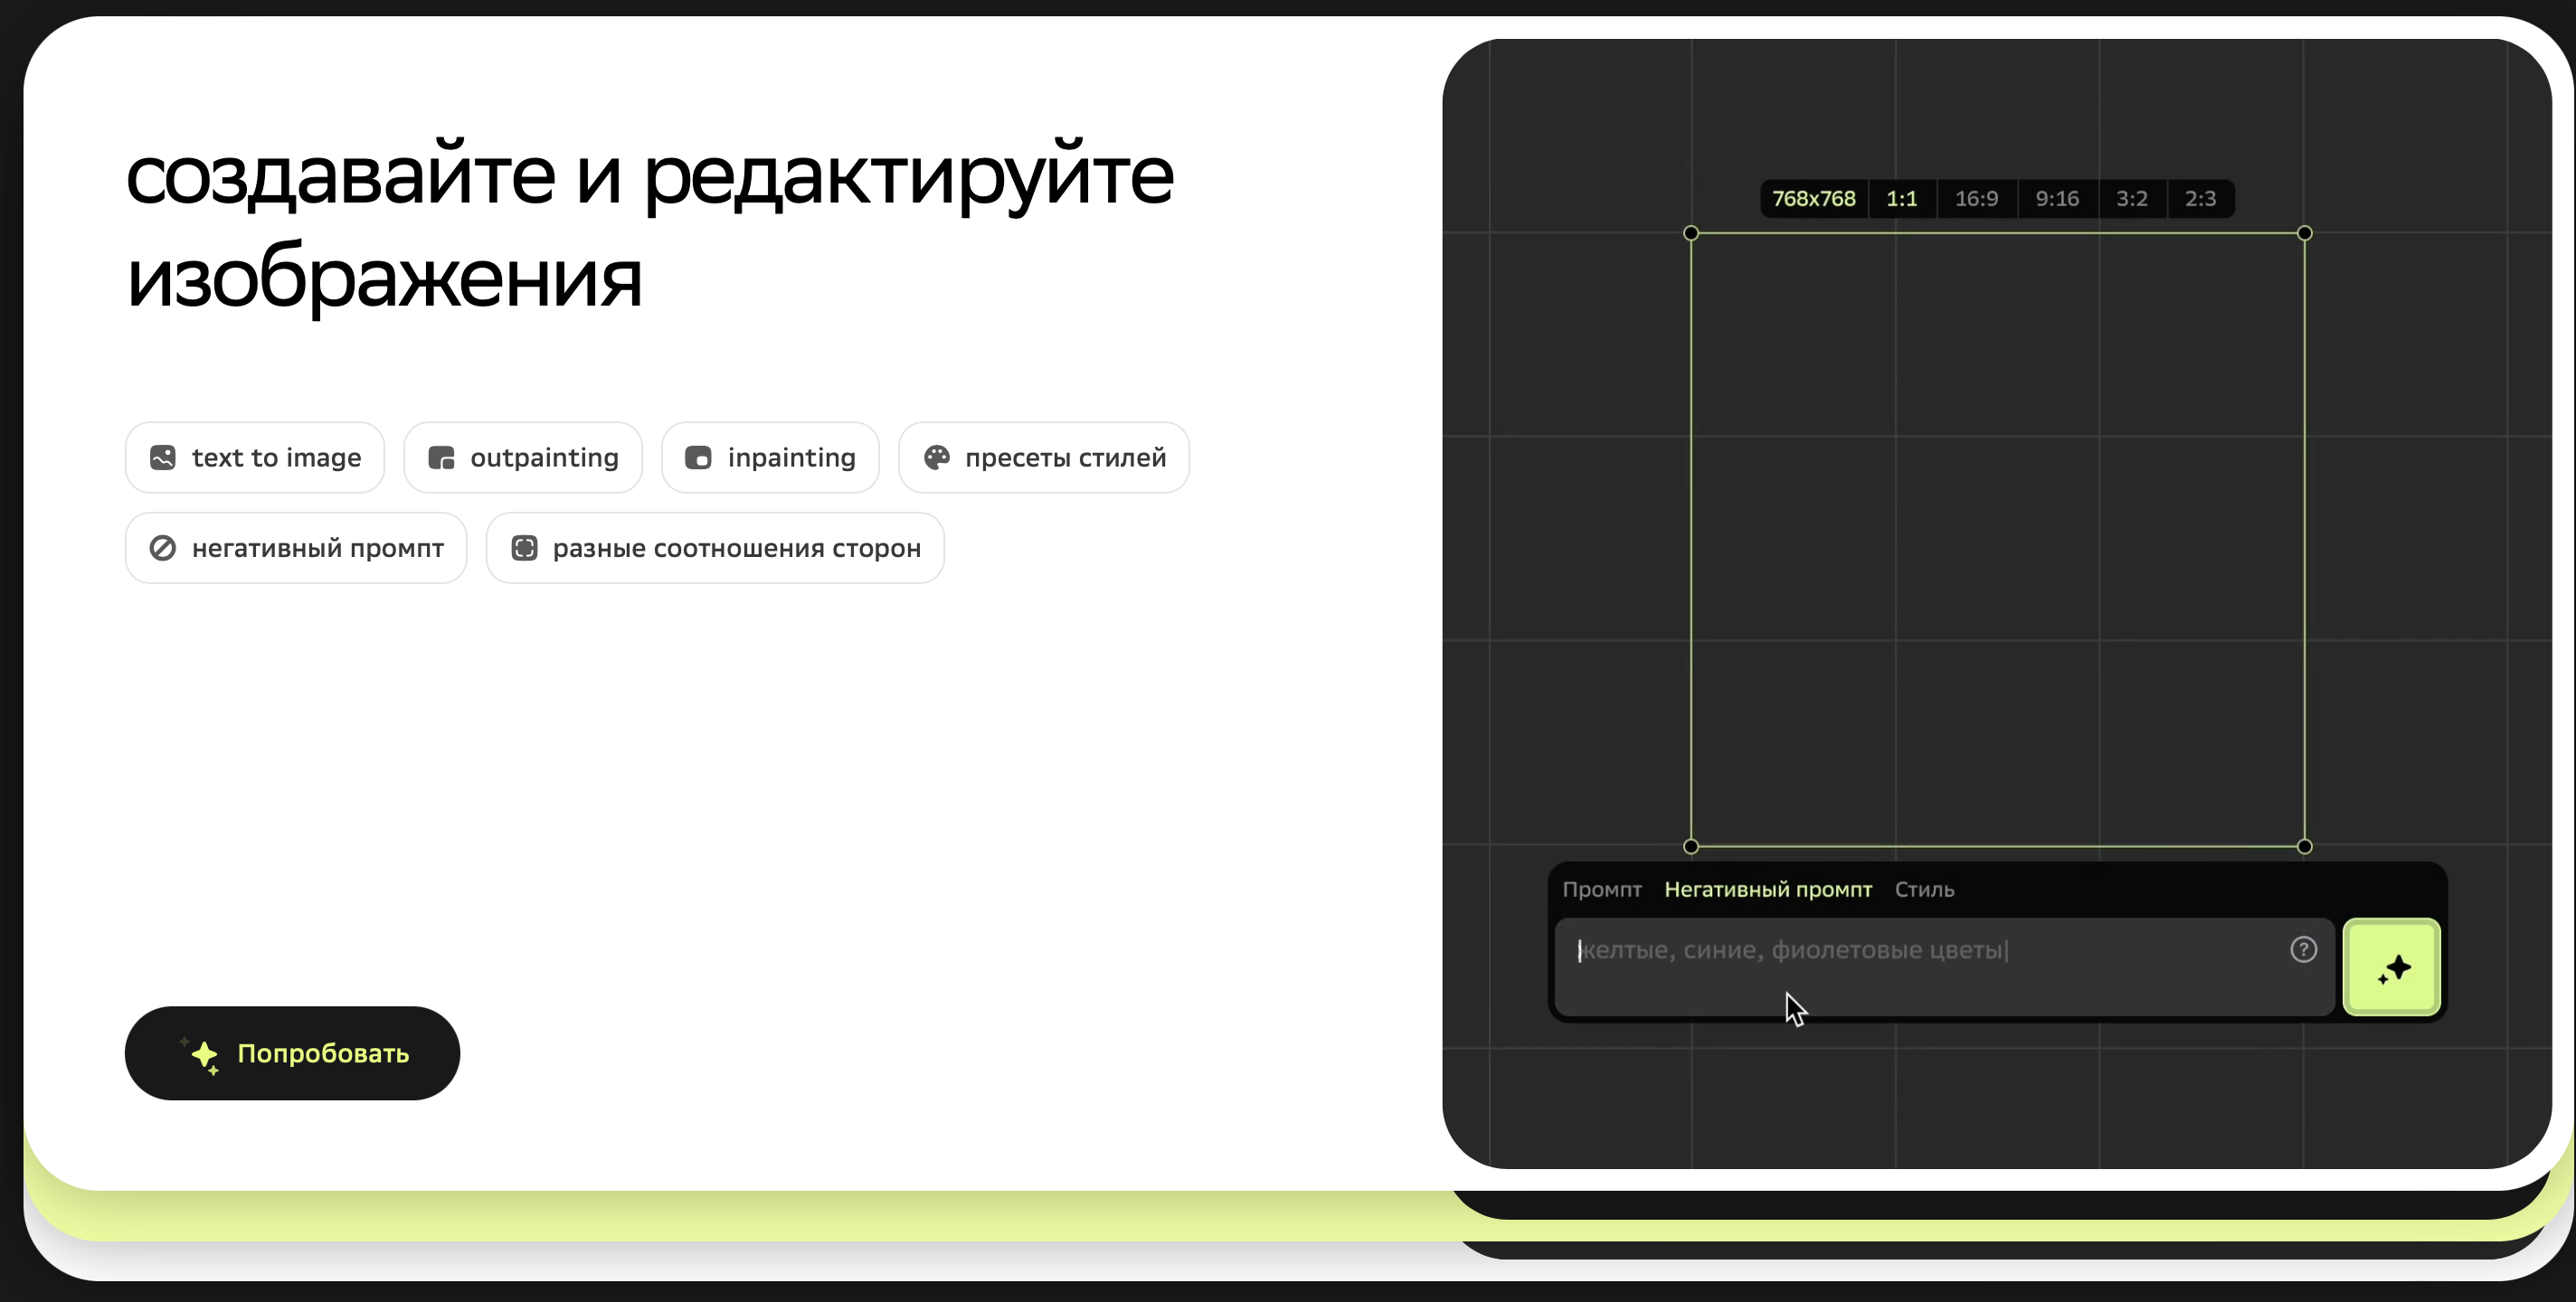The image size is (2576, 1302).
Task: Click the palette icon for style presets
Action: point(937,458)
